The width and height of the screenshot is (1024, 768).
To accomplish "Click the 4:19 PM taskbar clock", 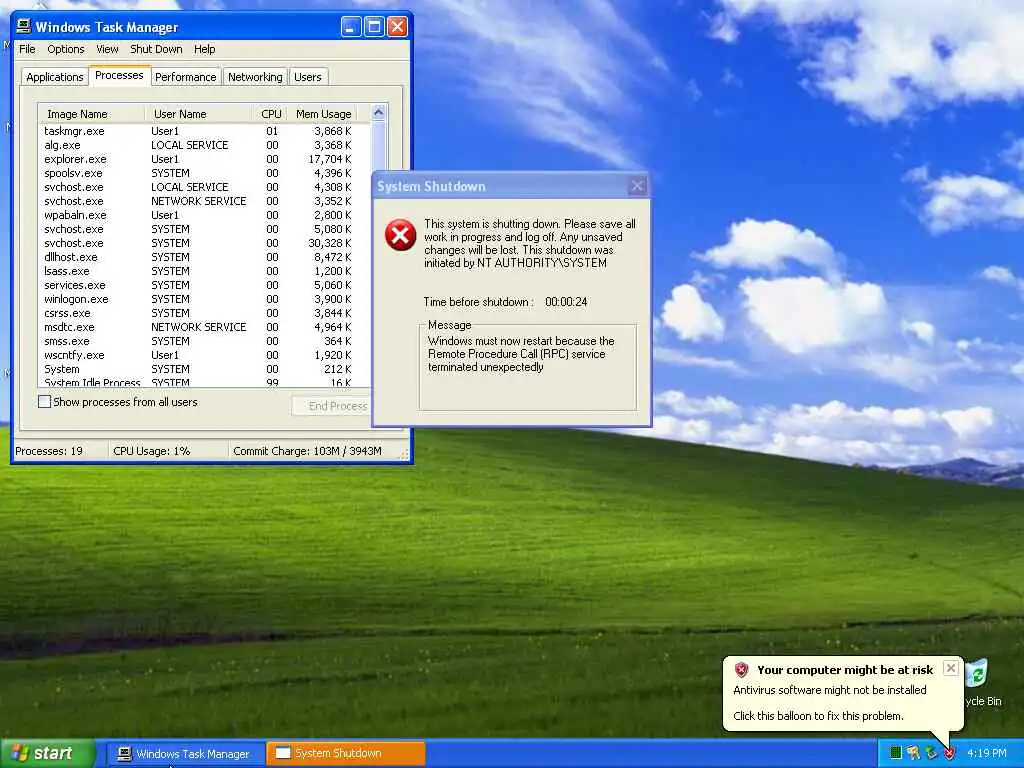I will [986, 753].
